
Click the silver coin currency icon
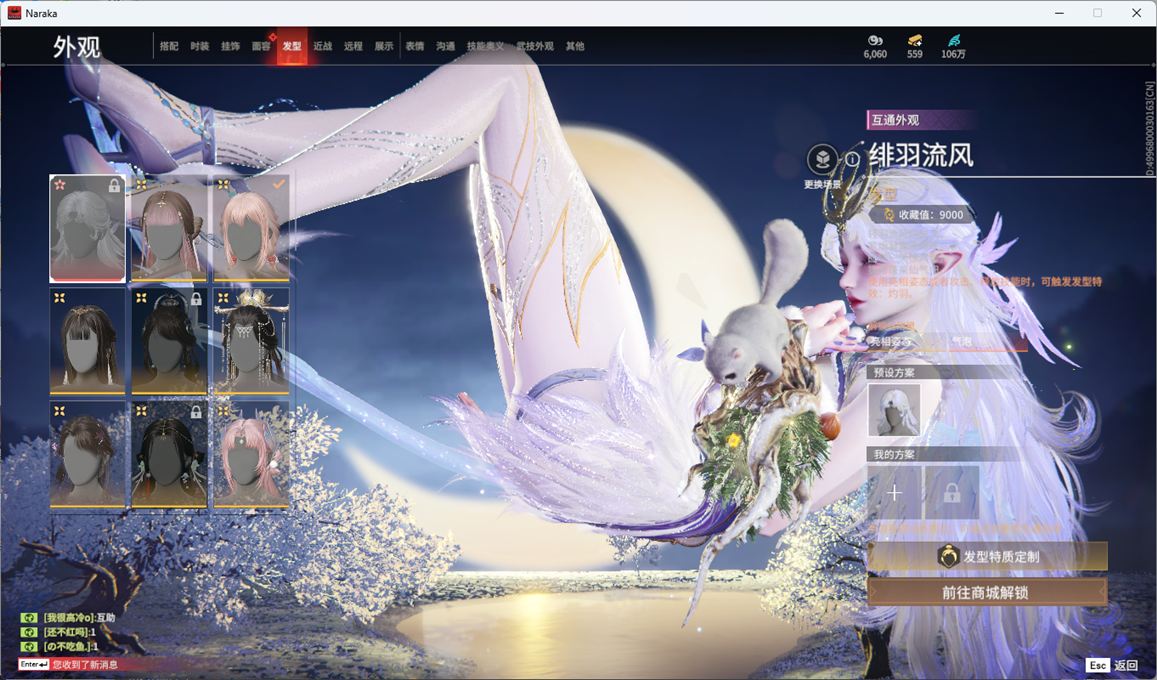[875, 40]
